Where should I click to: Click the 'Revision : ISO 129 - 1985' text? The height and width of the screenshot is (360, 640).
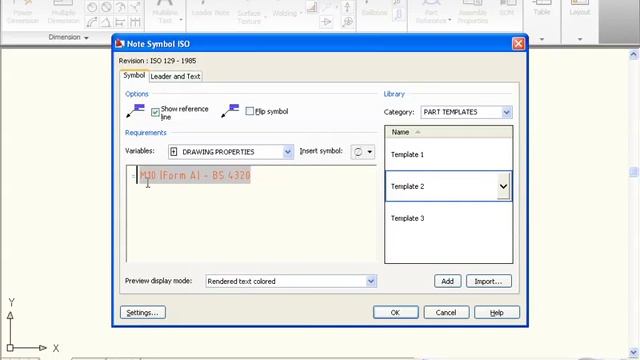coord(157,61)
